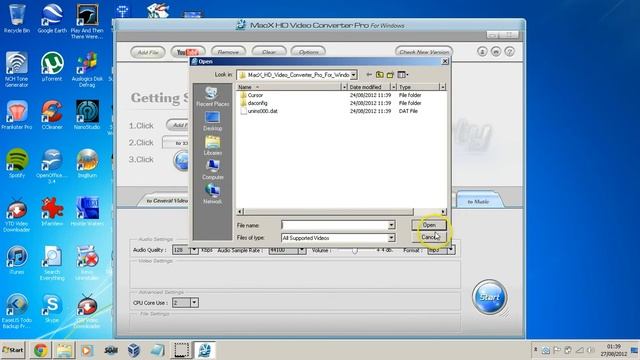This screenshot has width=640, height=360.
Task: Select the iTunes desktop icon
Action: pos(17,260)
